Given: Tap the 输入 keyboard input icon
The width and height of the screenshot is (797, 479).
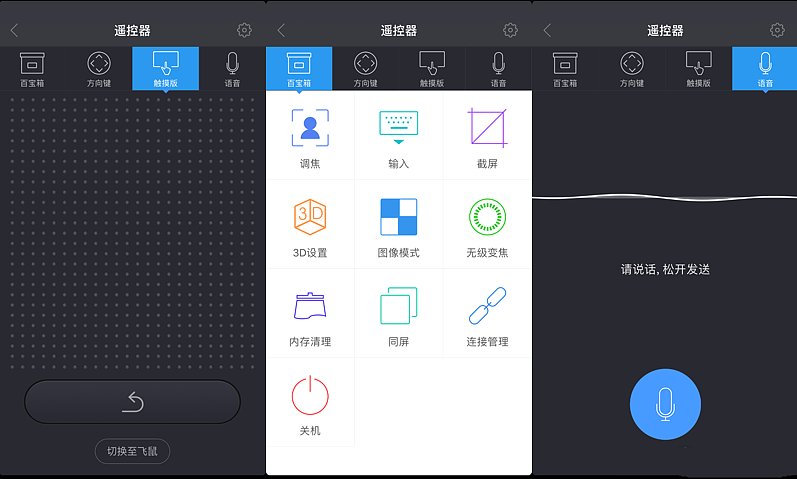Looking at the screenshot, I should point(398,135).
